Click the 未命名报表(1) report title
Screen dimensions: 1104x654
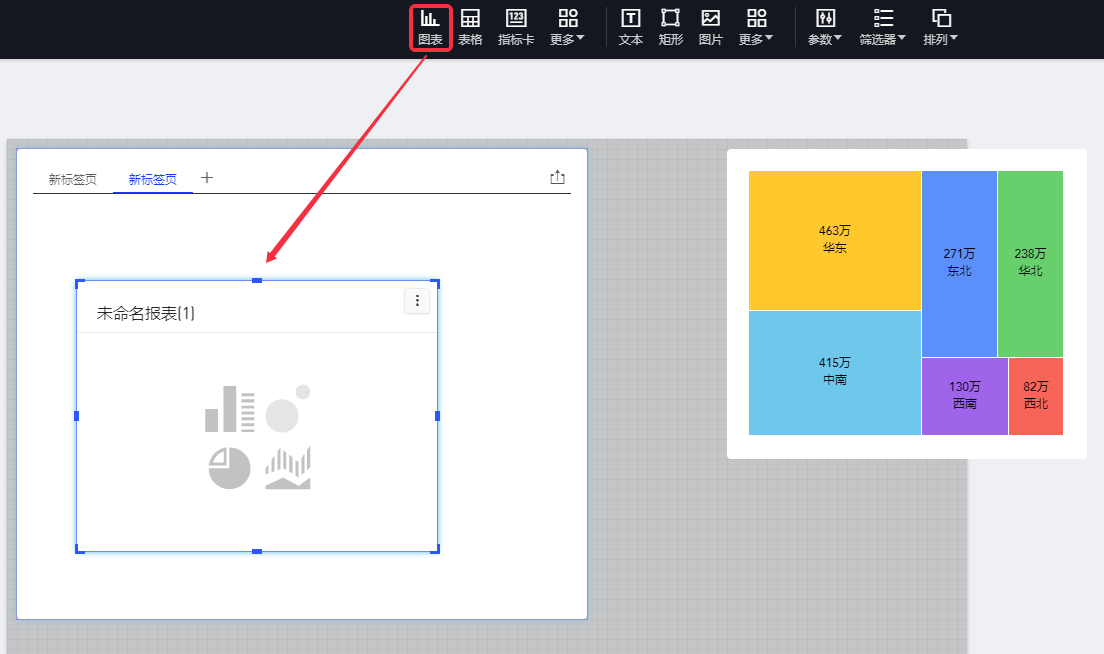coord(146,314)
